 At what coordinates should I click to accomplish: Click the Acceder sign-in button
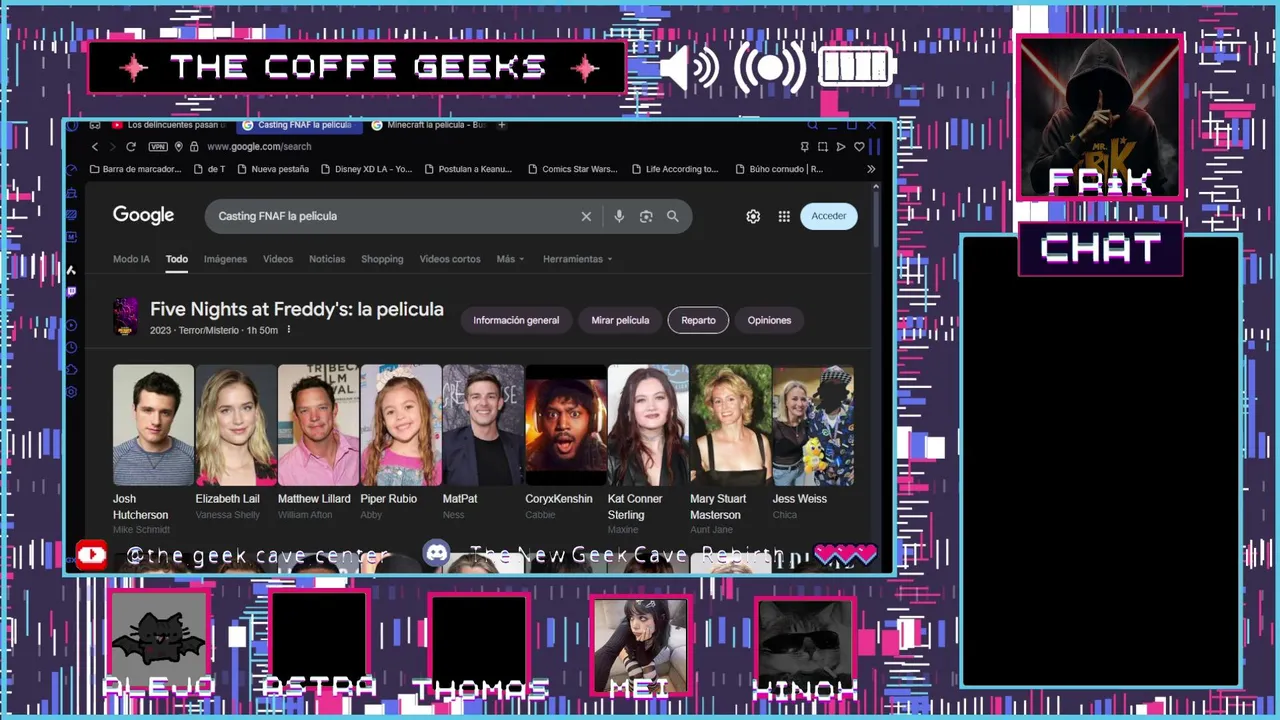[829, 216]
